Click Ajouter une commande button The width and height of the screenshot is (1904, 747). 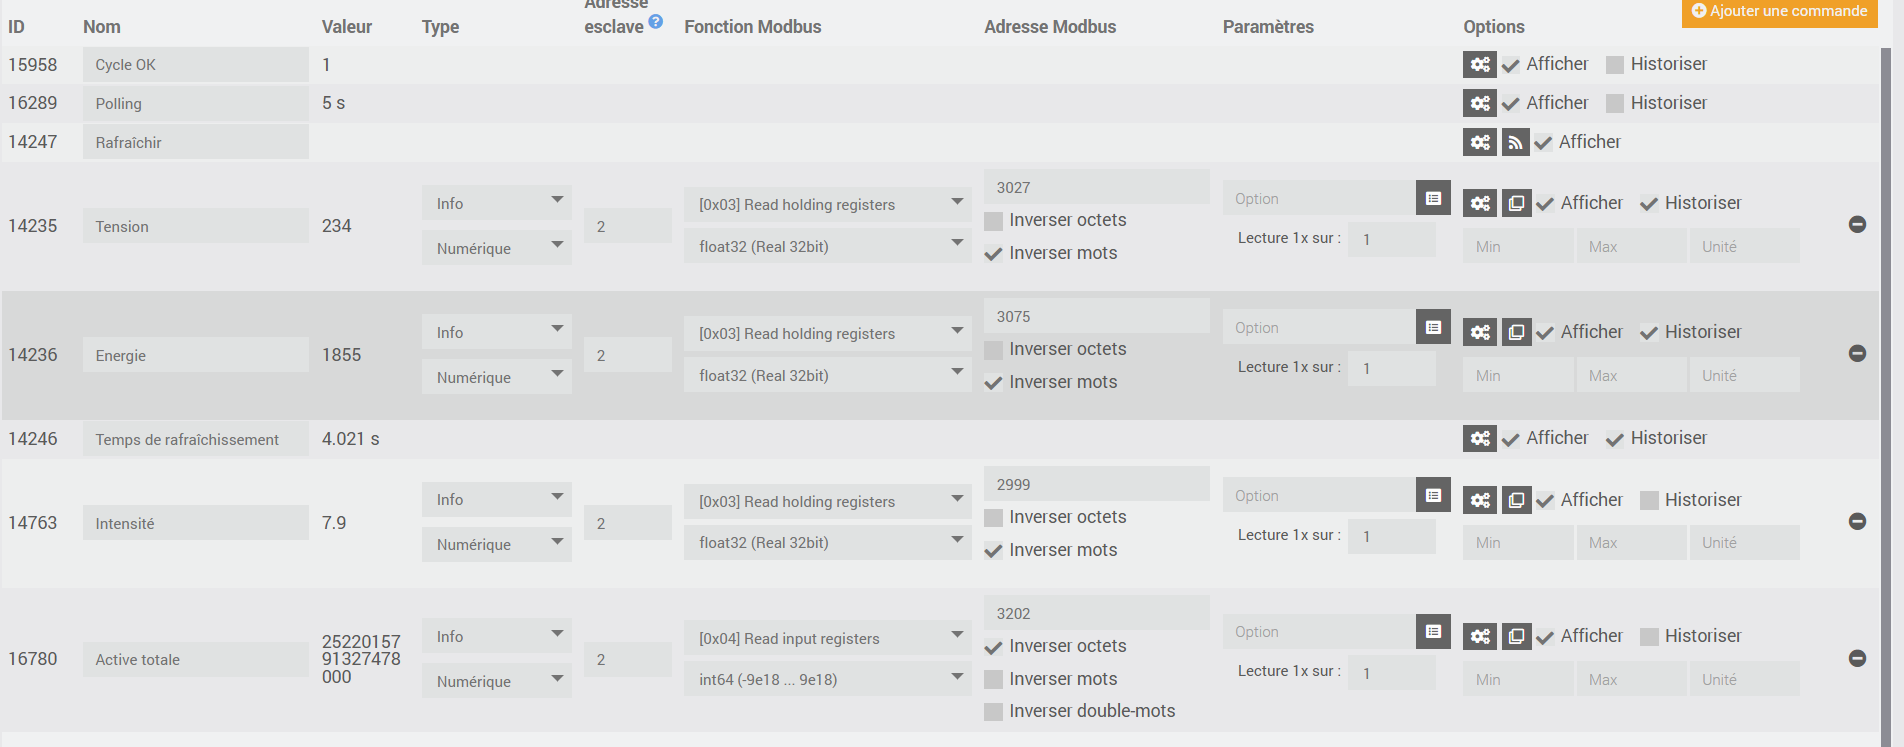click(x=1779, y=12)
